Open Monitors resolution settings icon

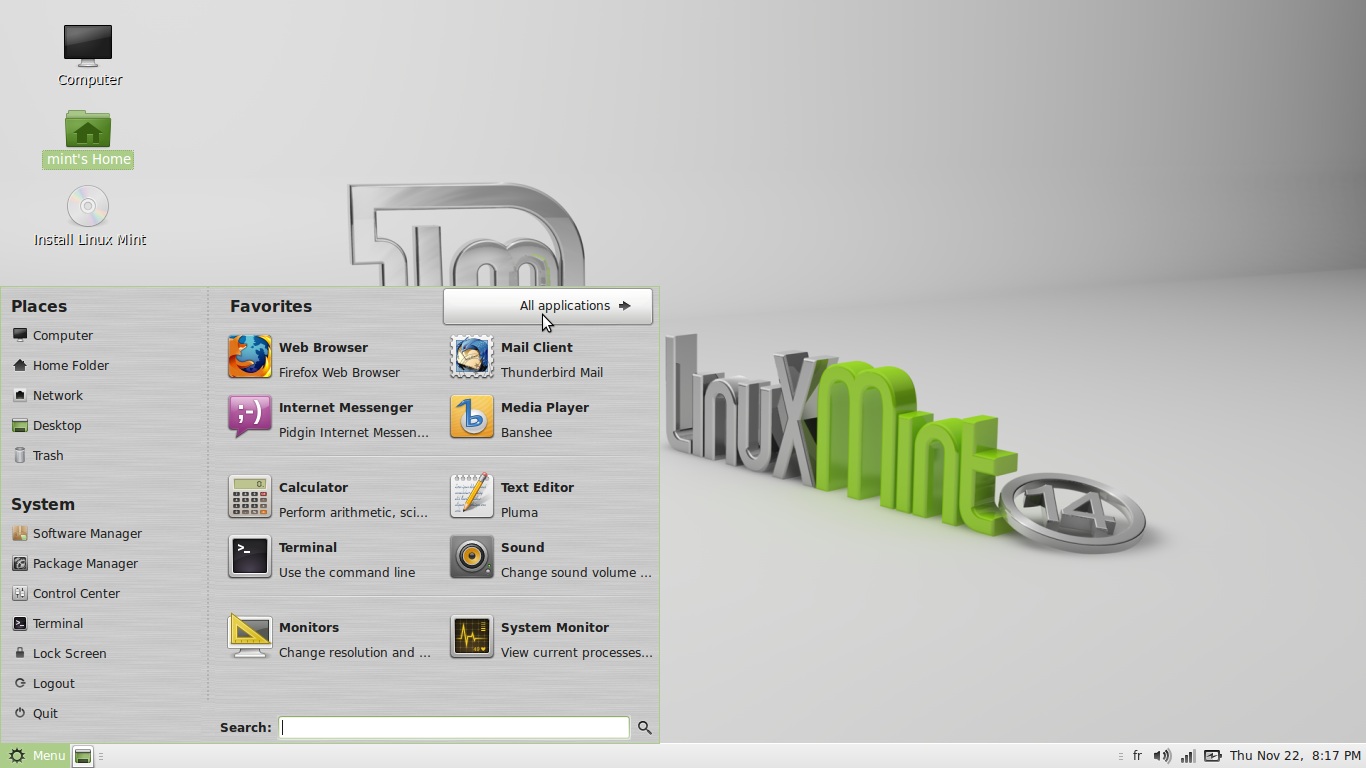250,638
